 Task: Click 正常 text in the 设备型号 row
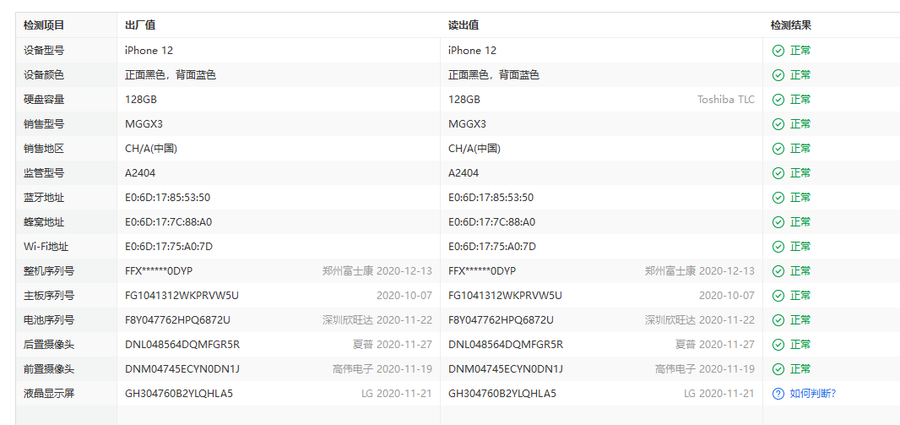point(800,51)
